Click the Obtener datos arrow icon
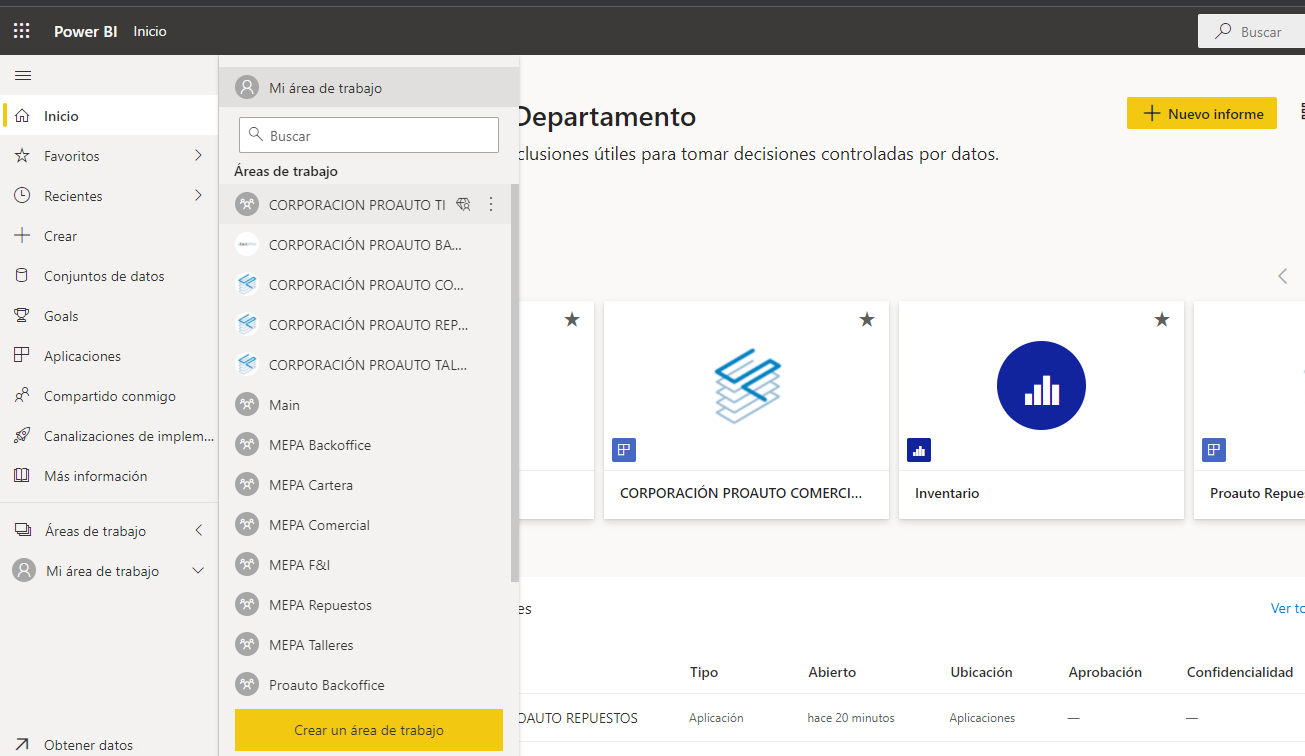 coord(22,745)
